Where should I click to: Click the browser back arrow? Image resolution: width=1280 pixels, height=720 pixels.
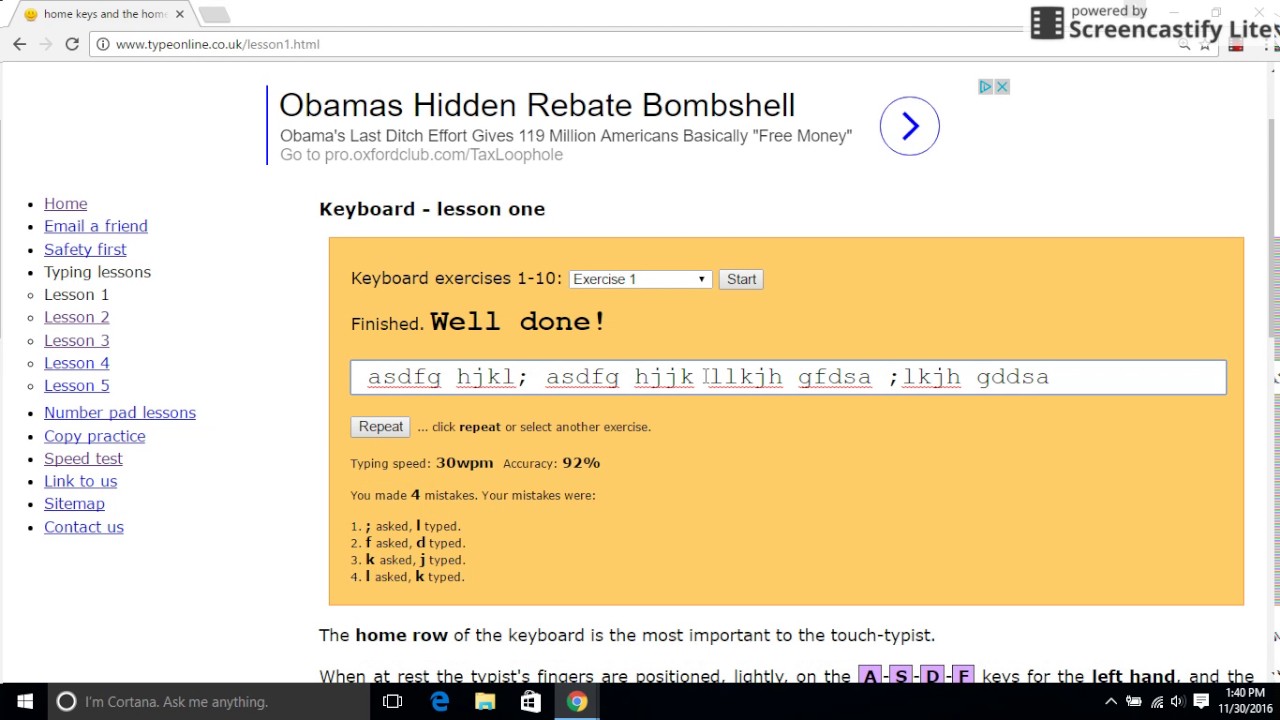click(19, 44)
